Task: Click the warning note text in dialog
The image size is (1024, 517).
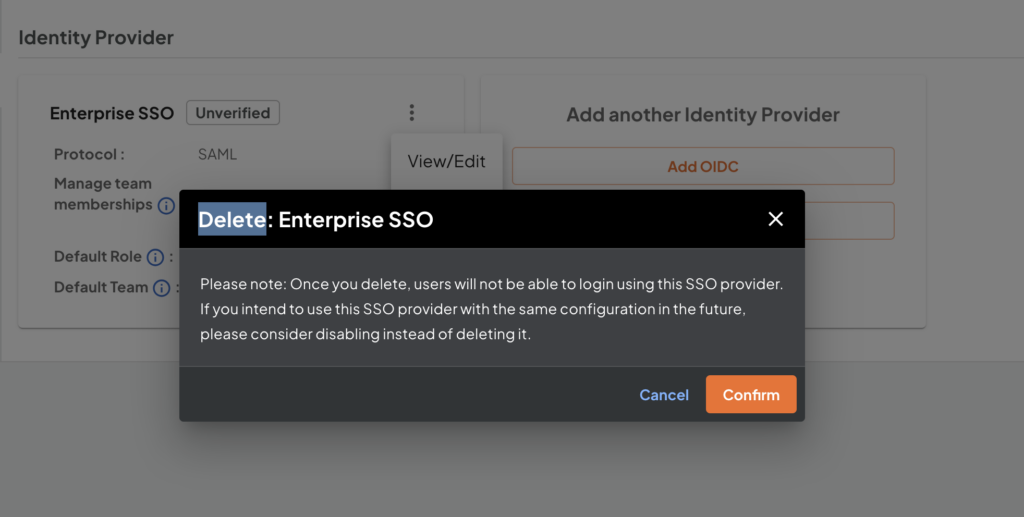Action: pyautogui.click(x=491, y=309)
